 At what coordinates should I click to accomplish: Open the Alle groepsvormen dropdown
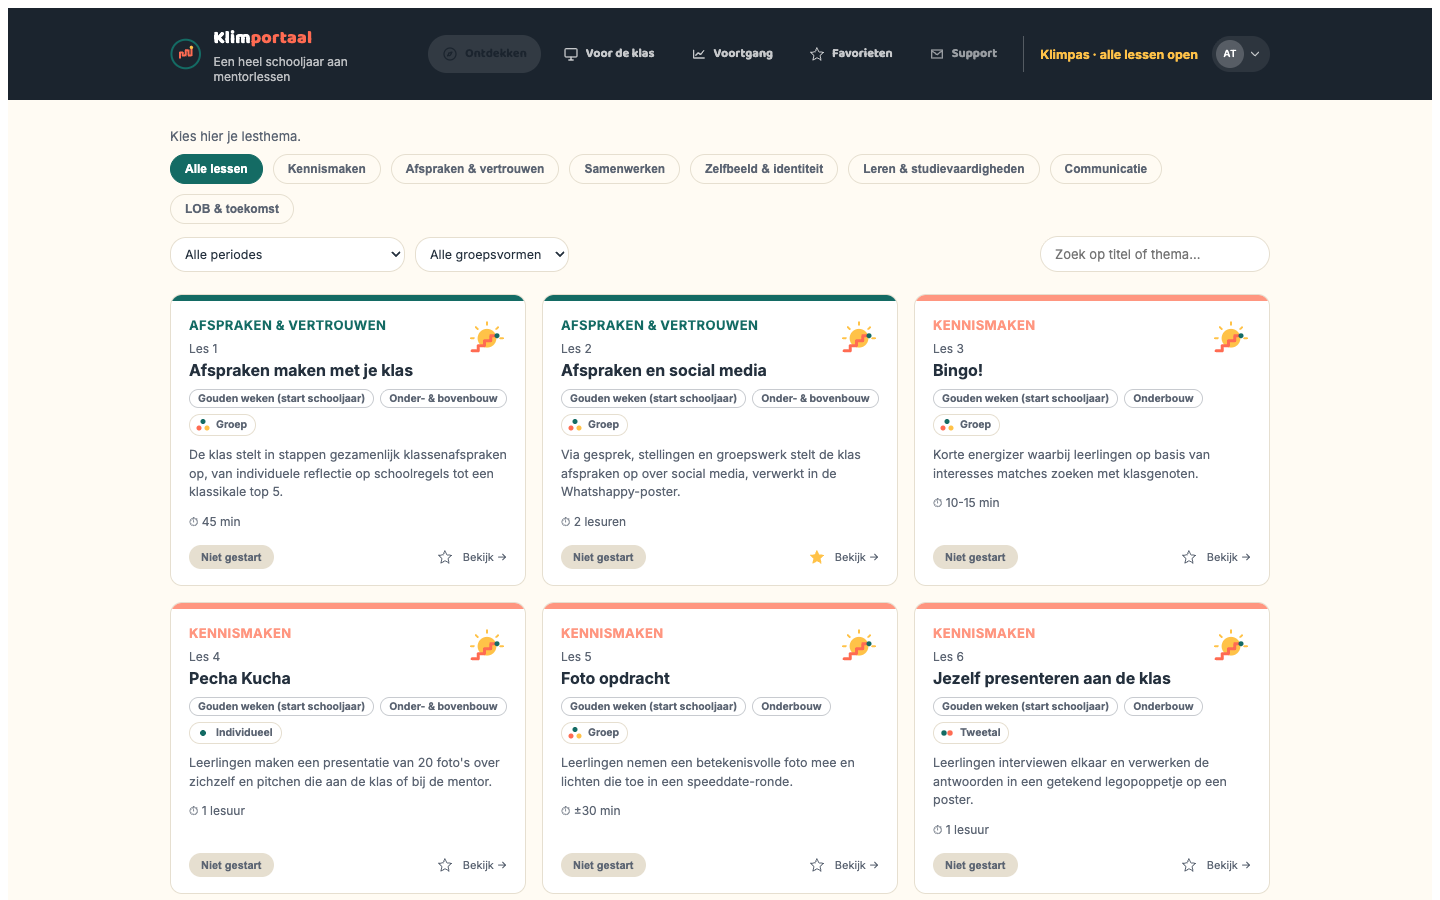[492, 254]
